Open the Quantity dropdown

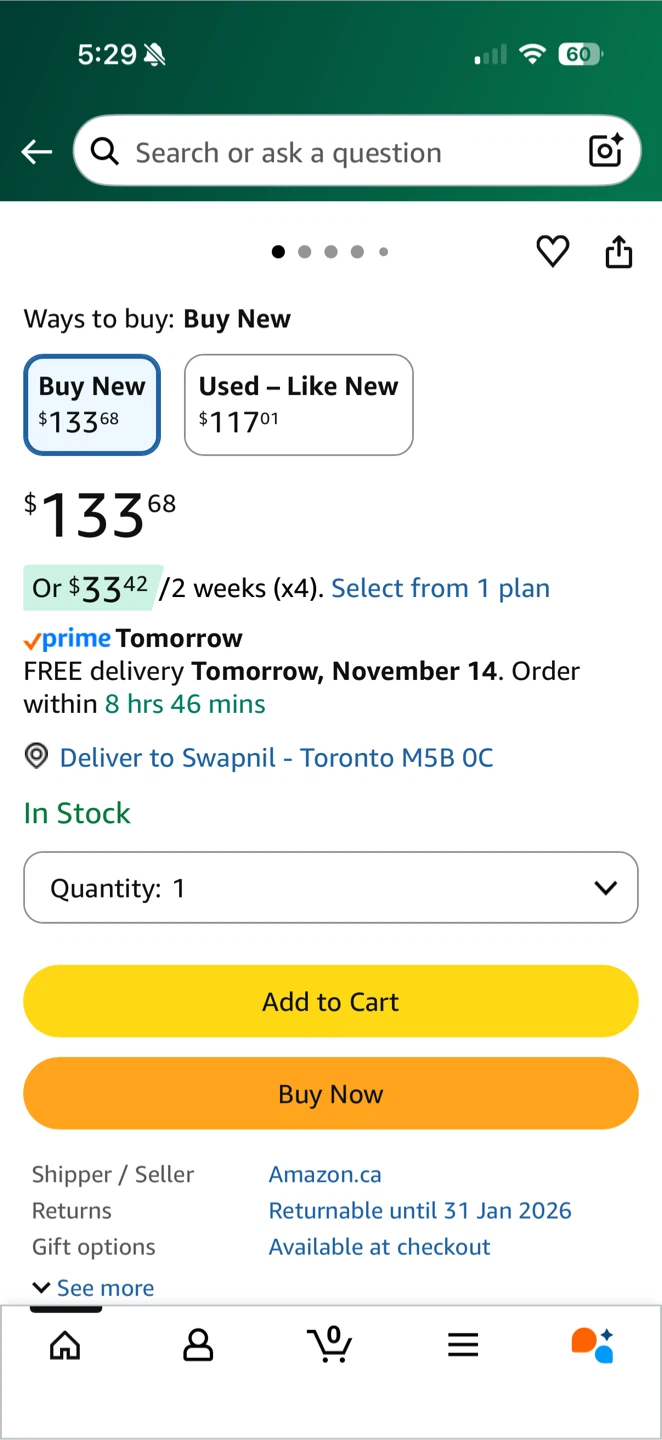[331, 888]
